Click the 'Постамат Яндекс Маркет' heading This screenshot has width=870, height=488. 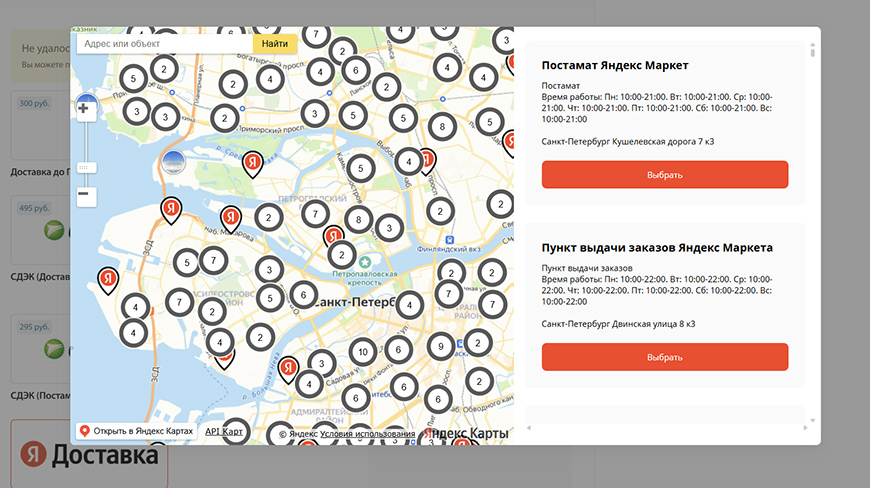pos(615,65)
